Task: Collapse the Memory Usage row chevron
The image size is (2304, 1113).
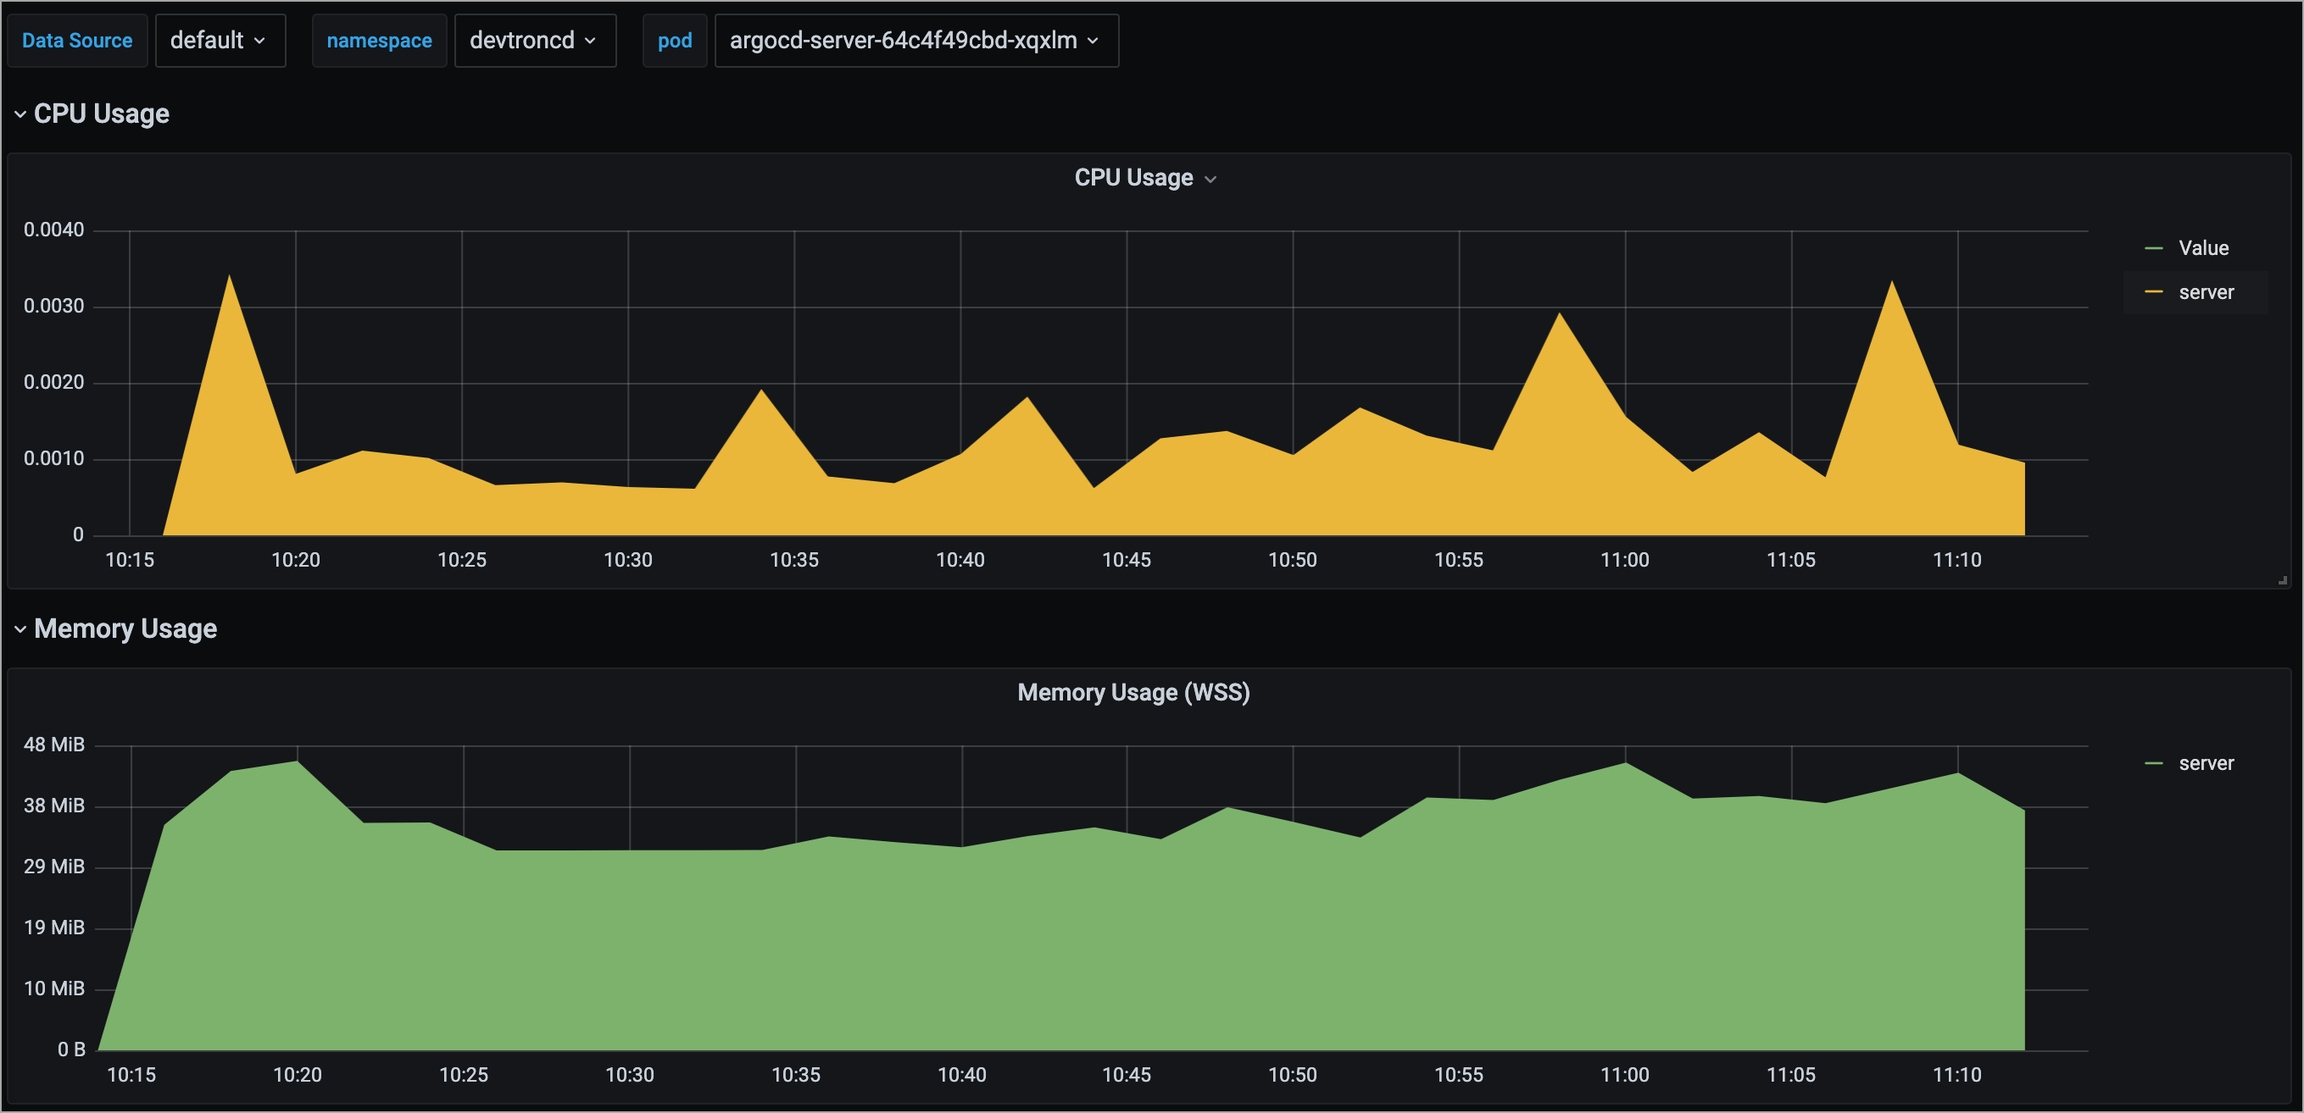Action: pos(20,629)
